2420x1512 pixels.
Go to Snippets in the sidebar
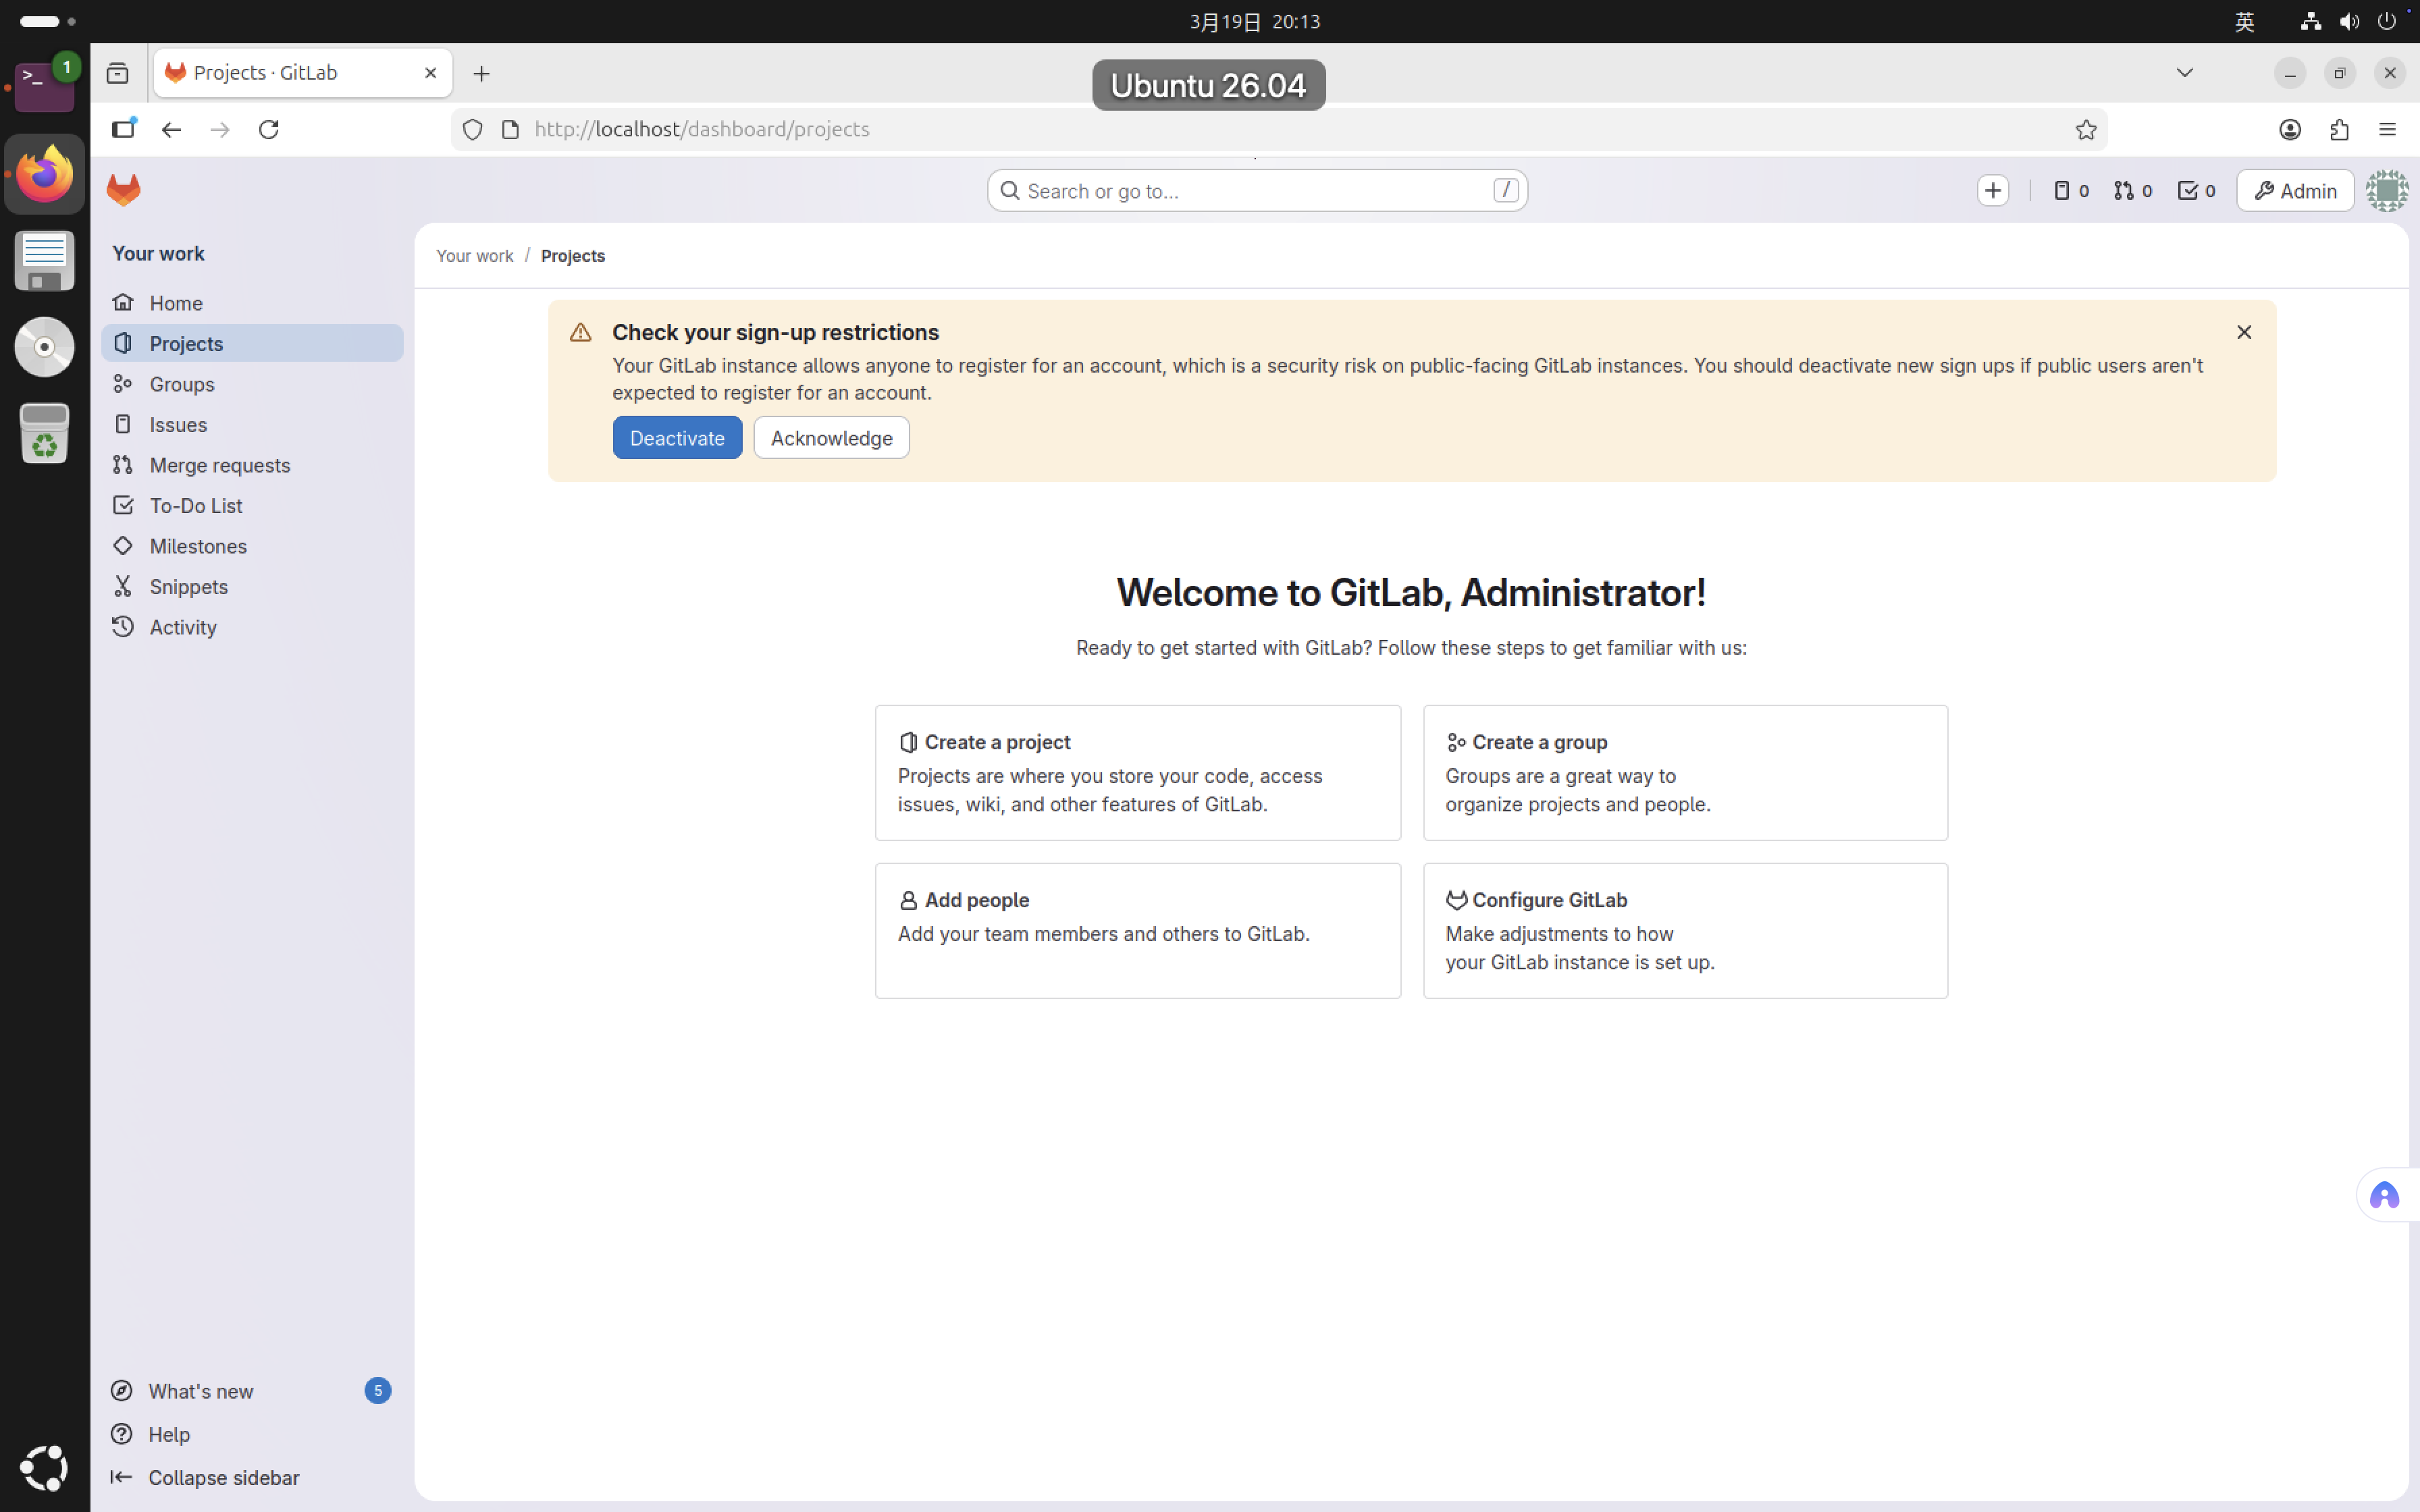tap(188, 587)
